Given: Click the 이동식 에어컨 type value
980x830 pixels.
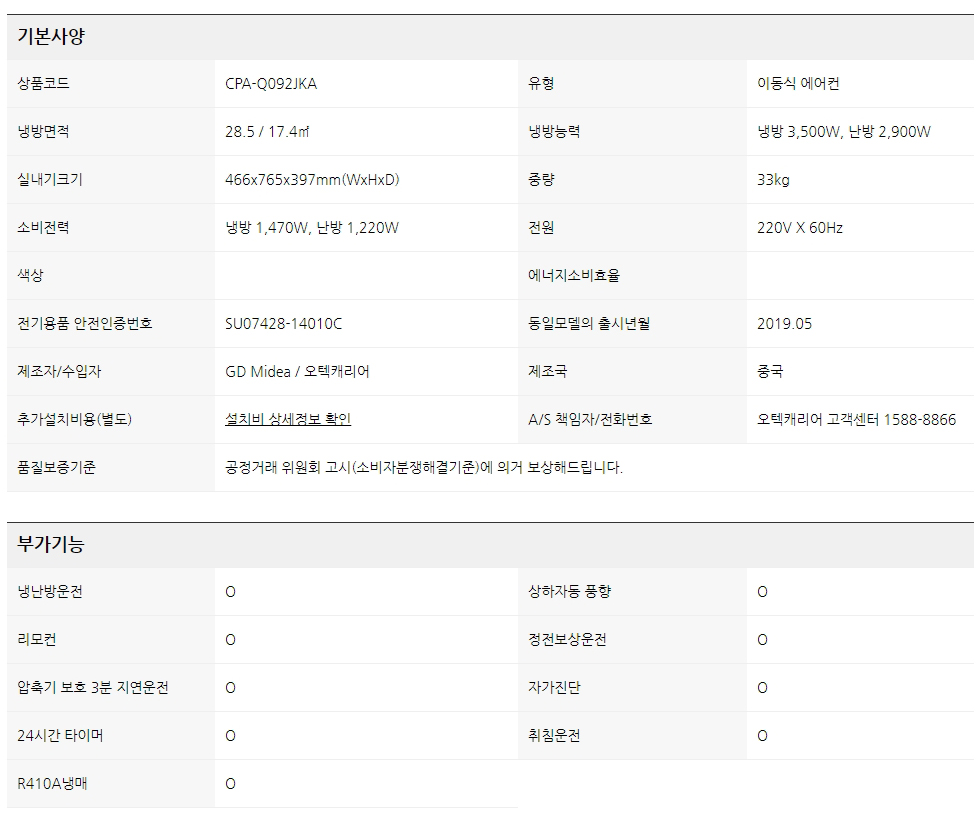Looking at the screenshot, I should (798, 84).
